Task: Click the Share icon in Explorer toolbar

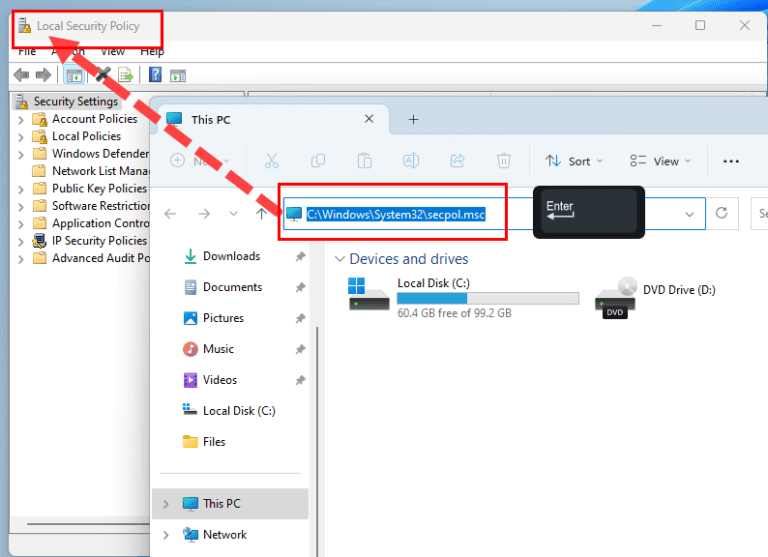Action: pyautogui.click(x=458, y=161)
